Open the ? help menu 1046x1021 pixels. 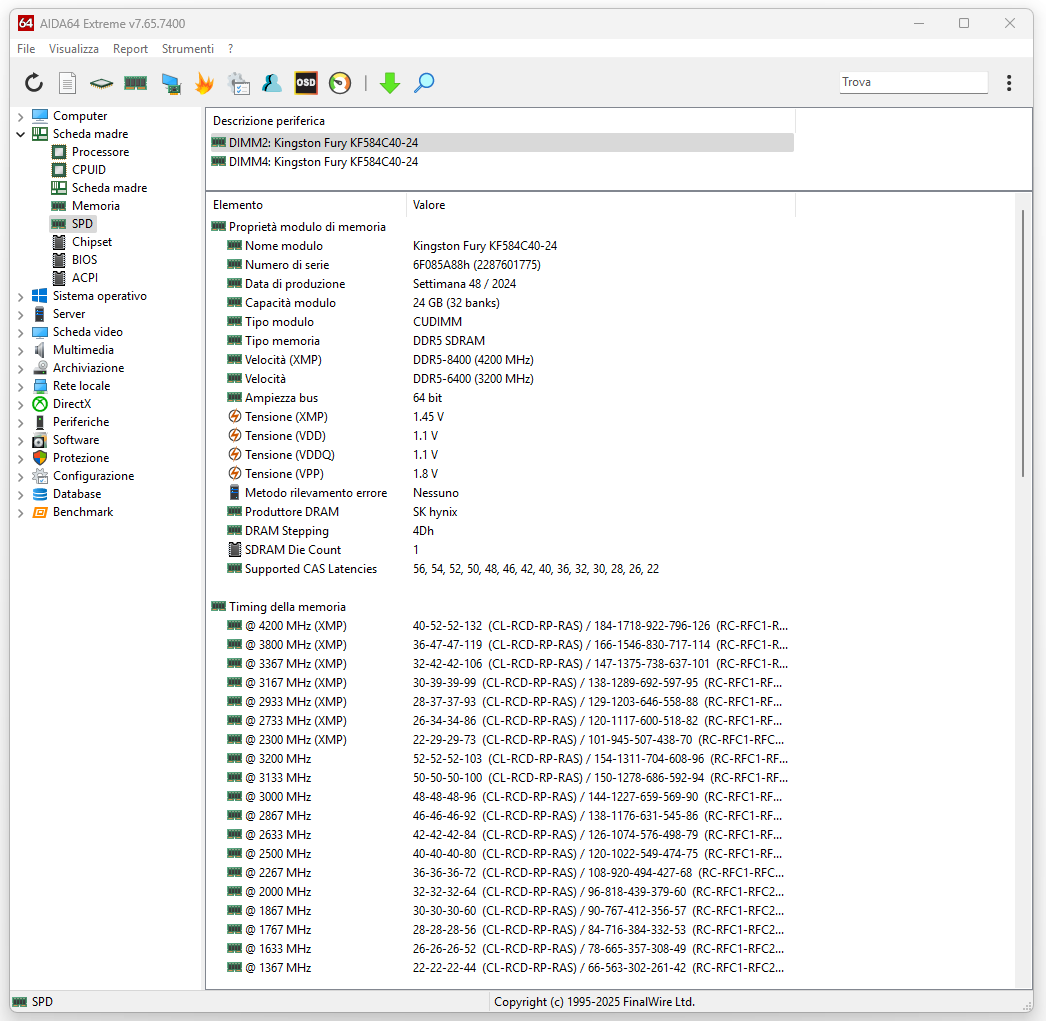[x=230, y=49]
